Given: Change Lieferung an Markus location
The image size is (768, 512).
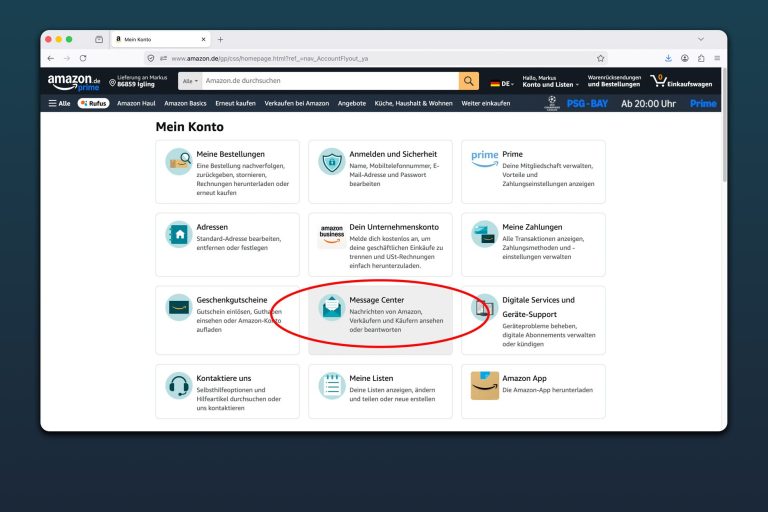Looking at the screenshot, I should coord(138,81).
